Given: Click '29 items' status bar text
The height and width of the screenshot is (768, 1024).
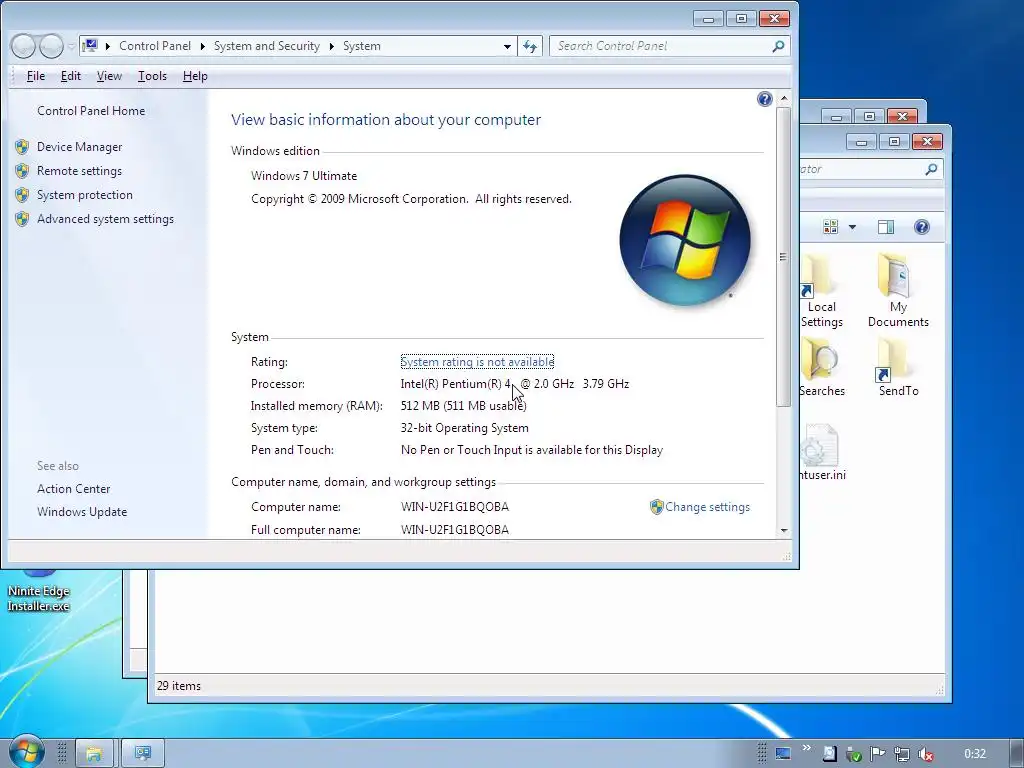Looking at the screenshot, I should tap(179, 686).
